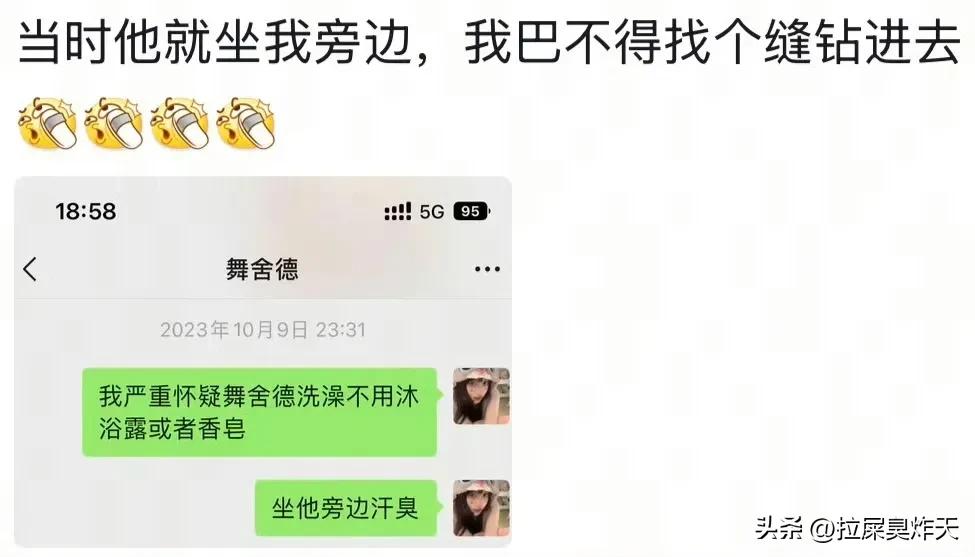Open the sender avatar beside second message
The width and height of the screenshot is (975, 557).
[x=481, y=508]
